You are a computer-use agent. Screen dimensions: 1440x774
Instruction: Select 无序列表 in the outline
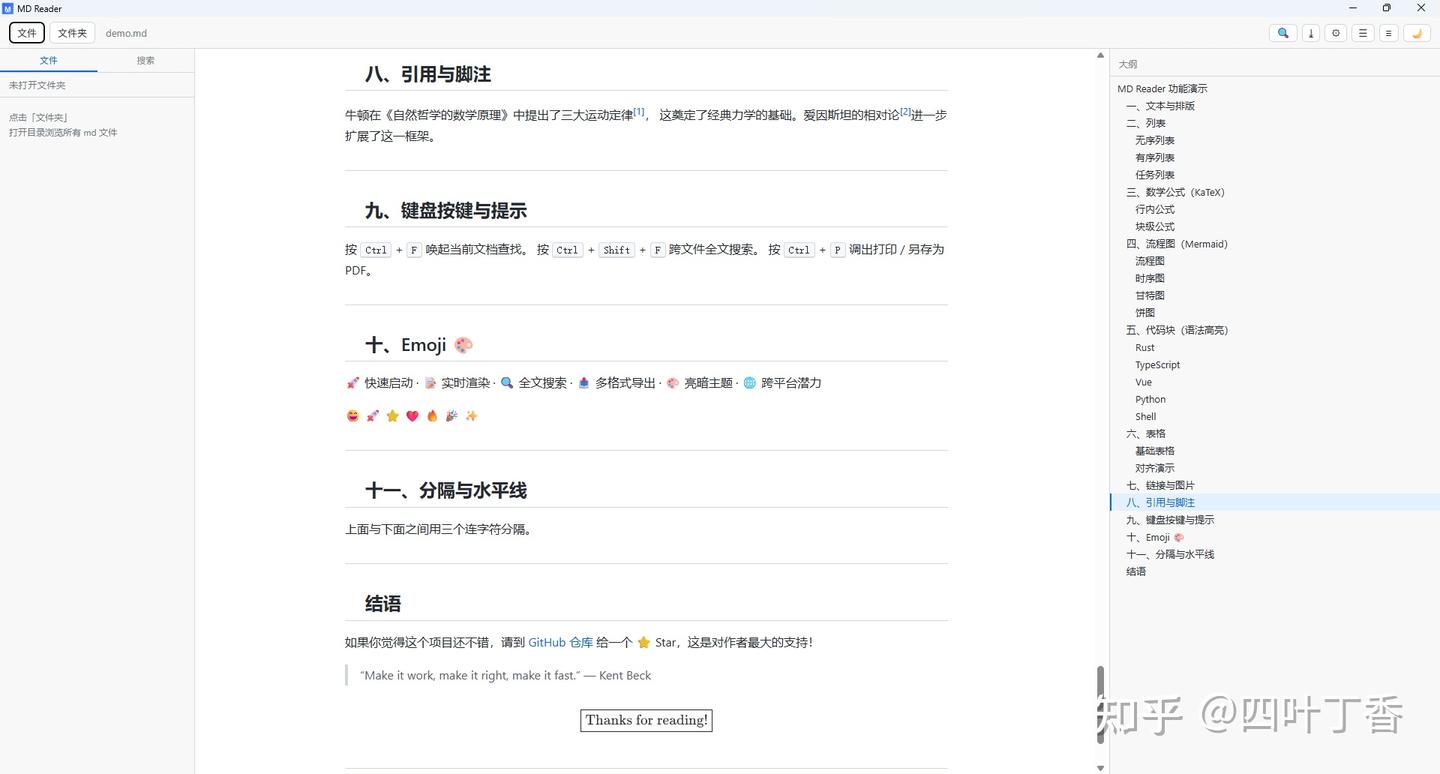click(x=1155, y=140)
